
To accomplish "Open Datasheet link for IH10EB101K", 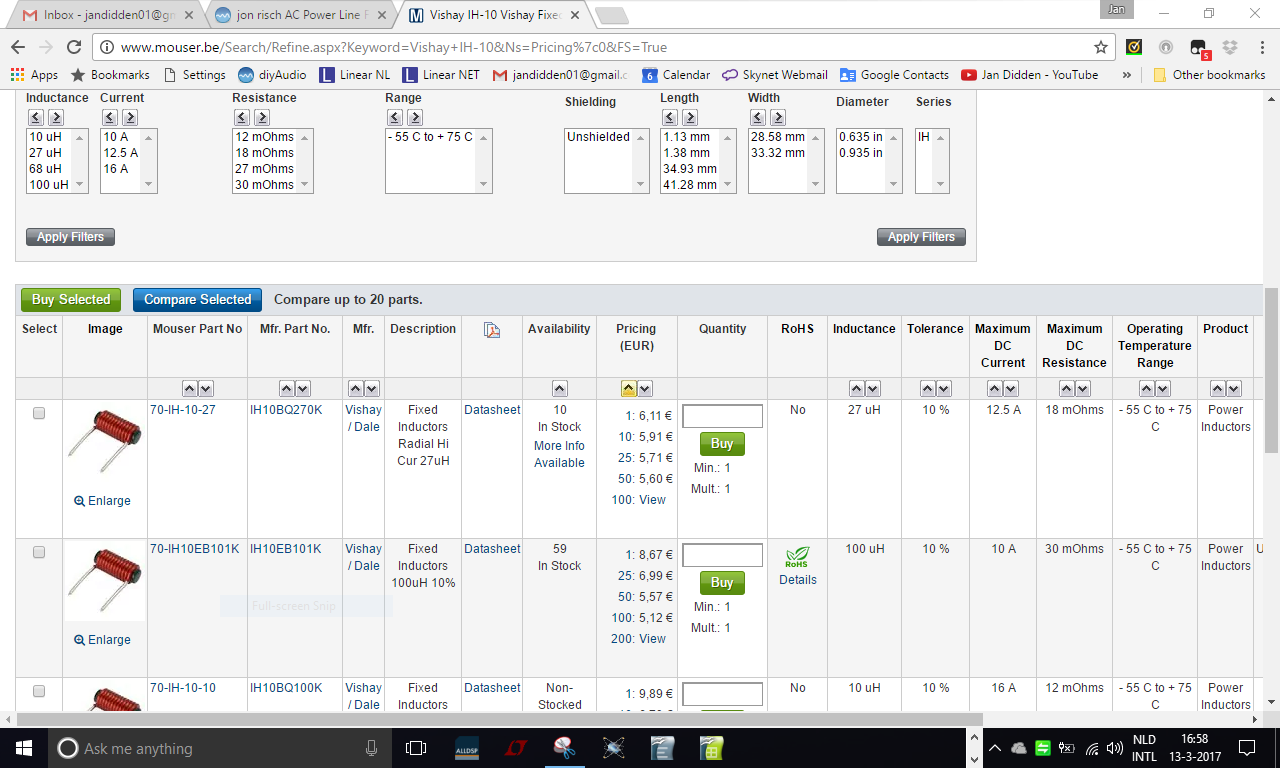I will tap(492, 549).
